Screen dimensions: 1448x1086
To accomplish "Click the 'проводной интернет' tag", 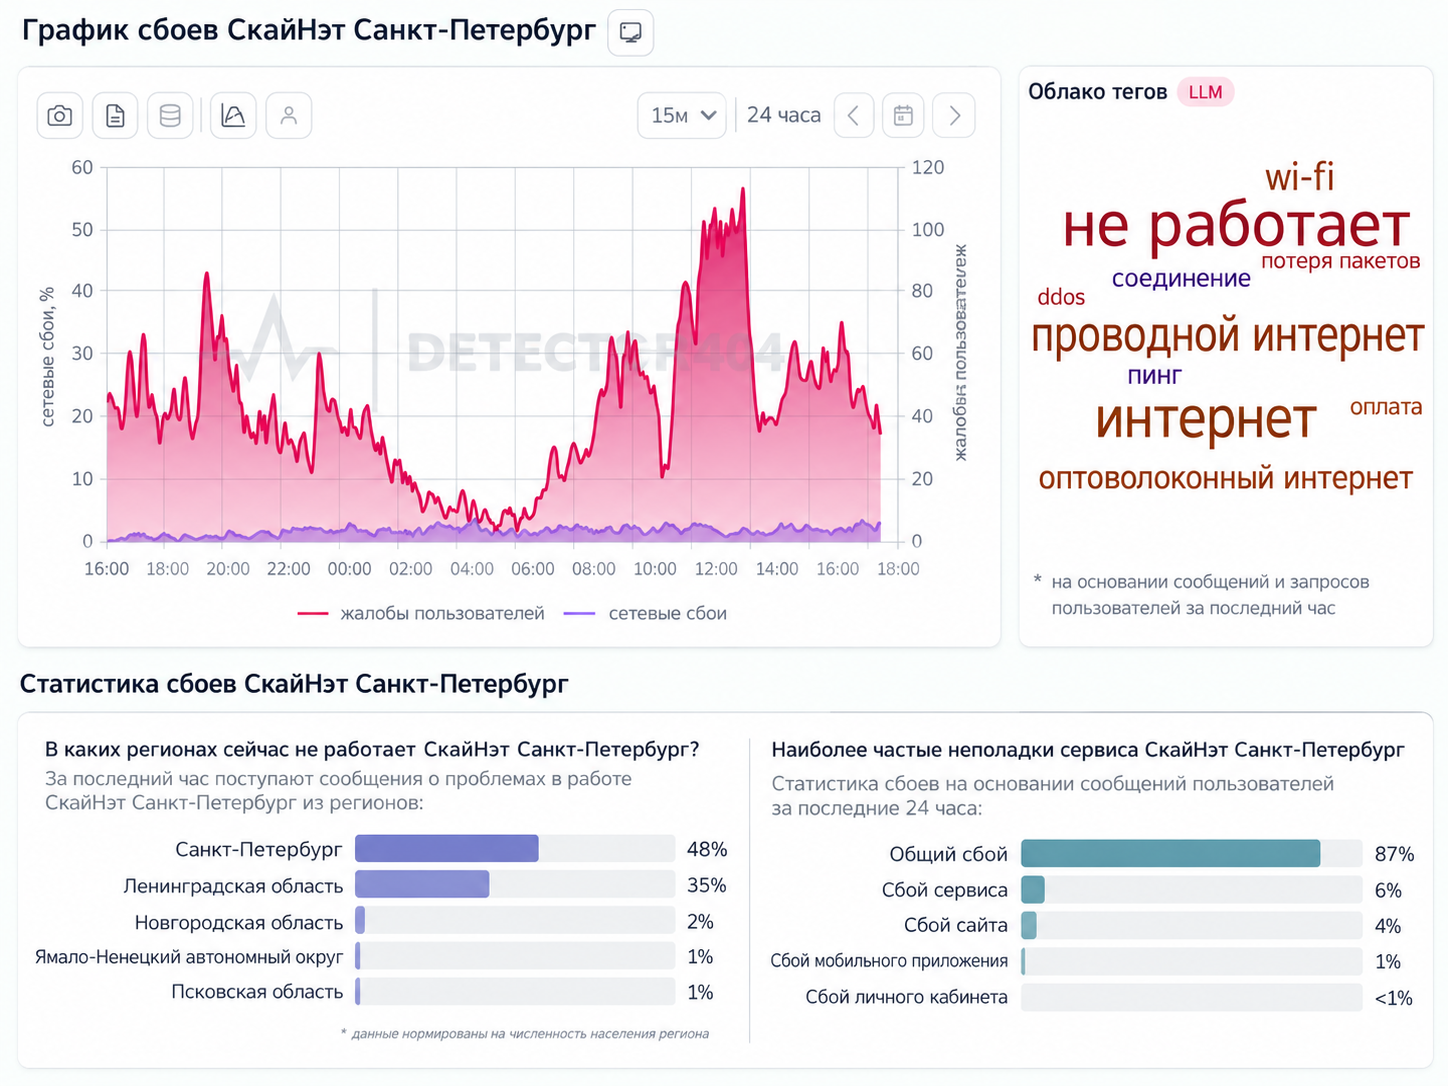I will pyautogui.click(x=1227, y=336).
